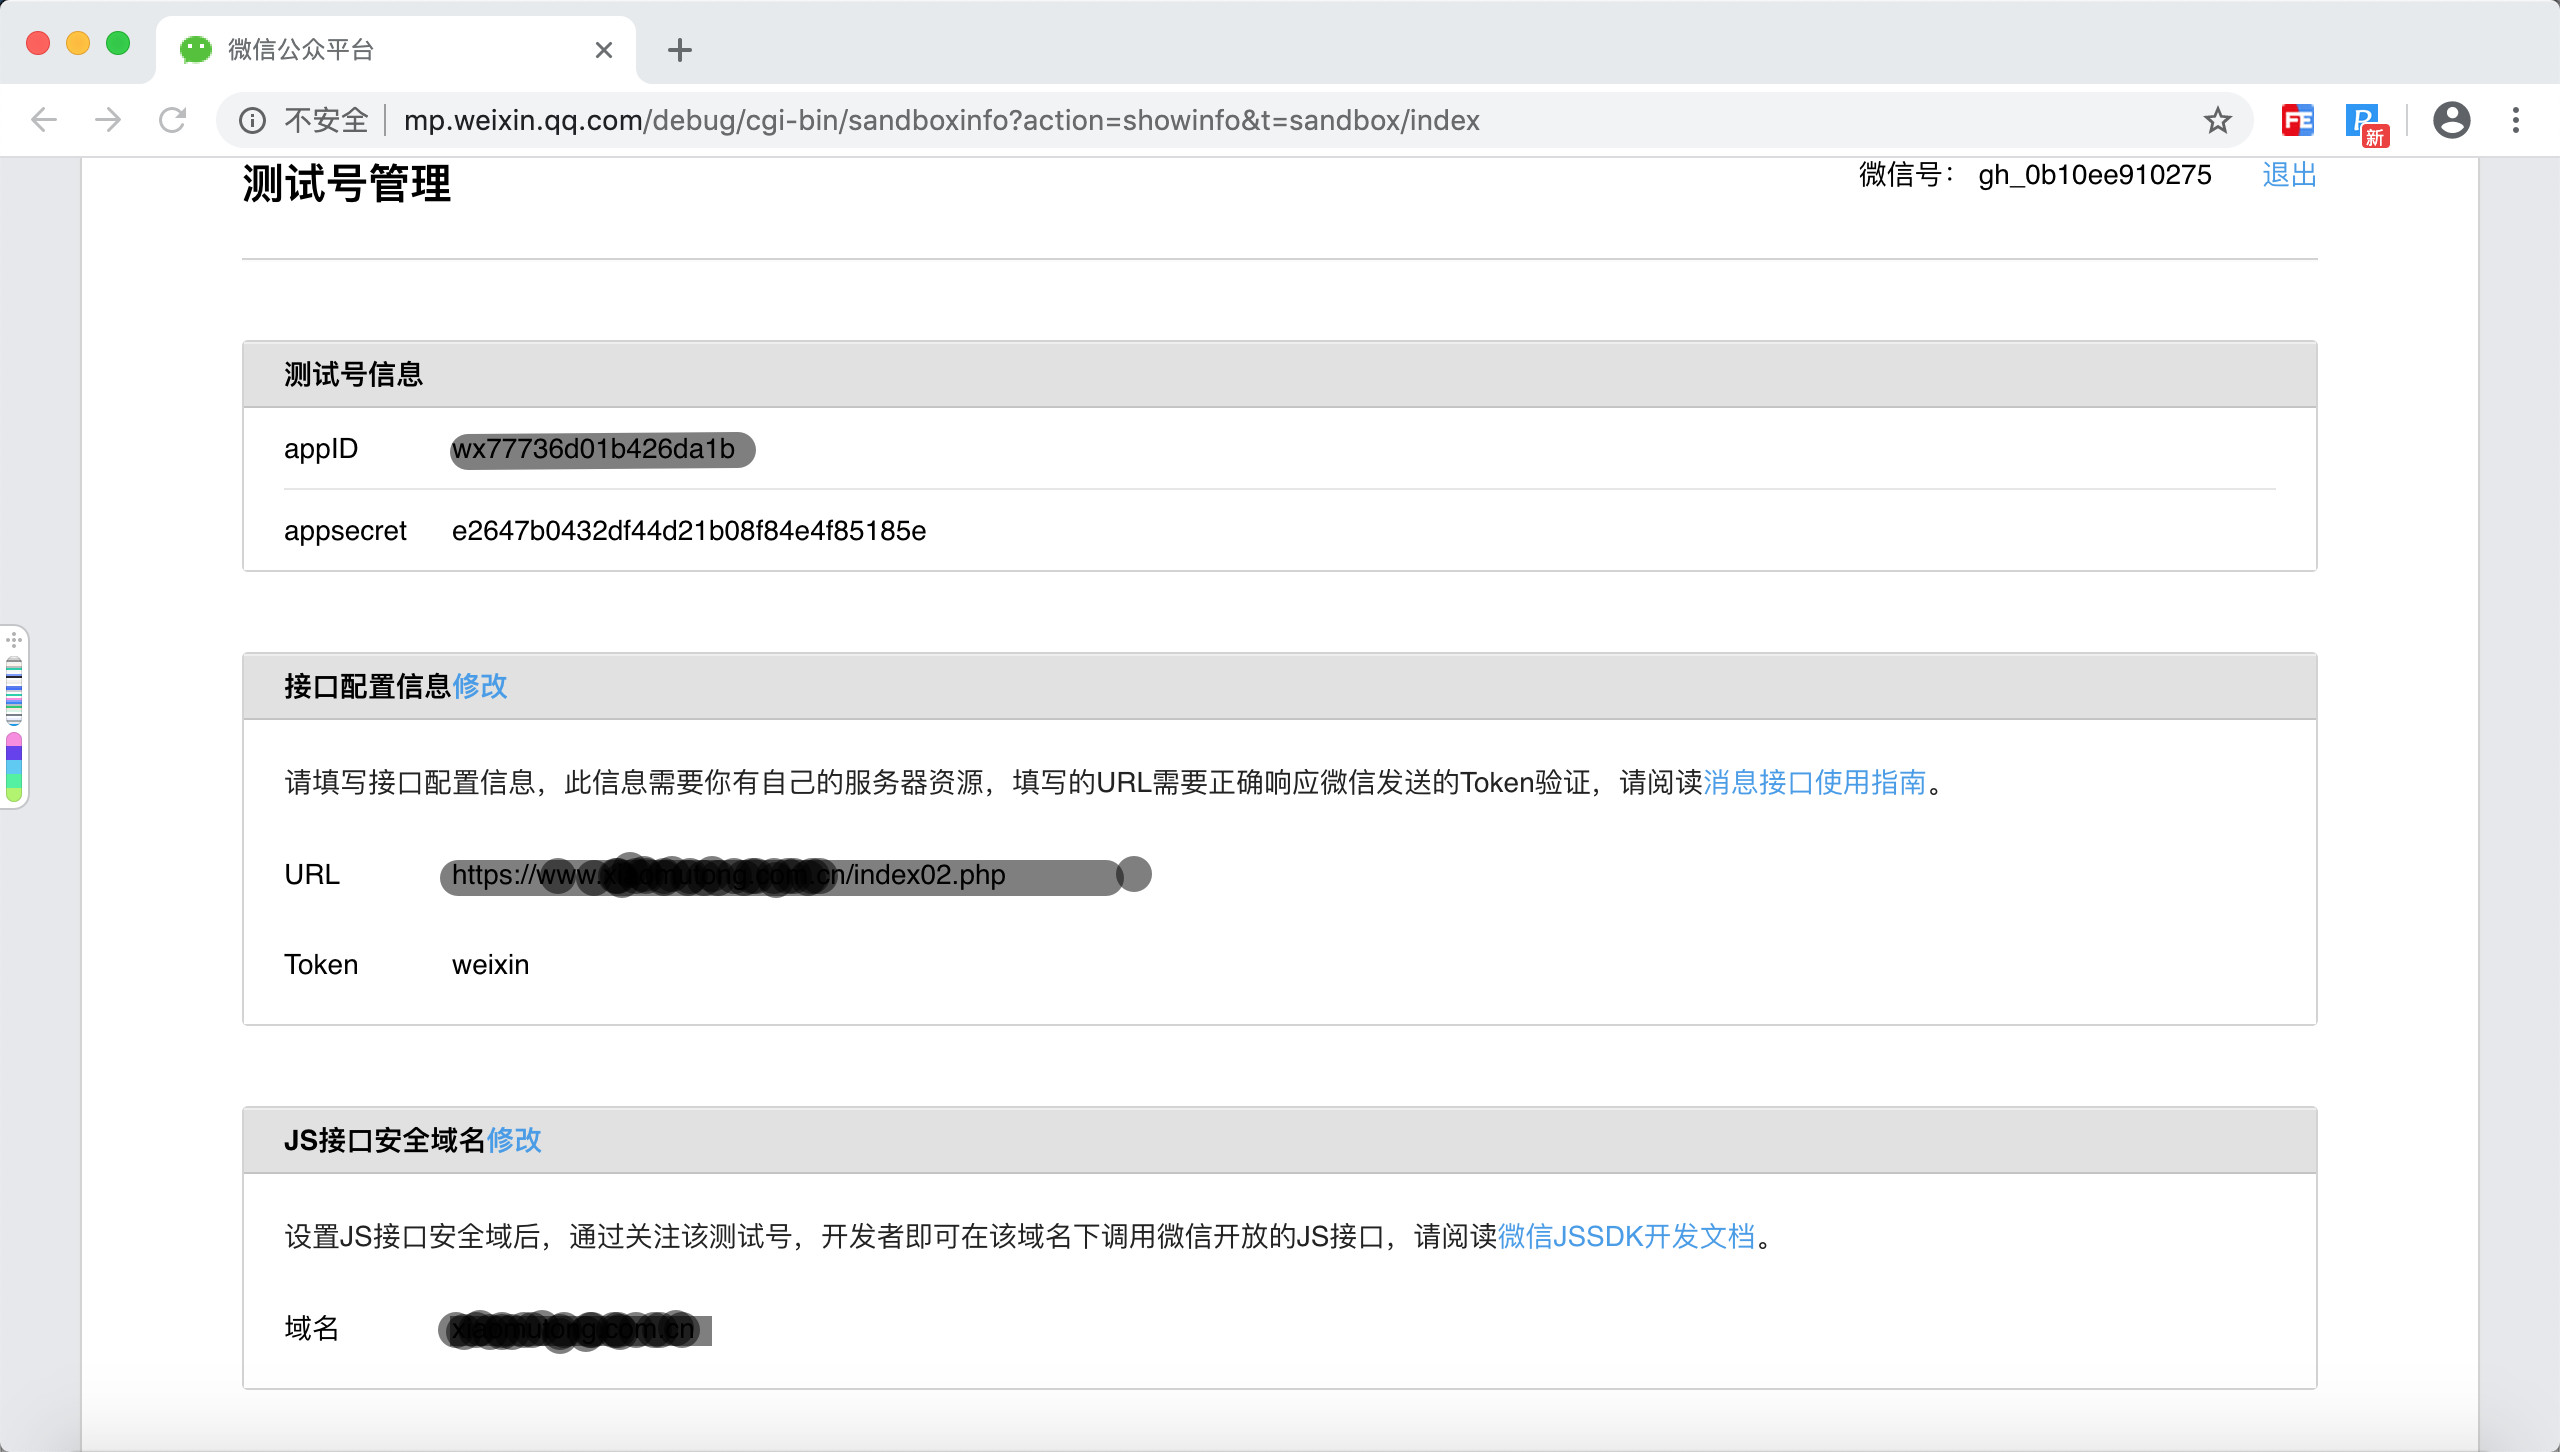2560x1452 pixels.
Task: Click the 退出 logout link
Action: pyautogui.click(x=2289, y=175)
